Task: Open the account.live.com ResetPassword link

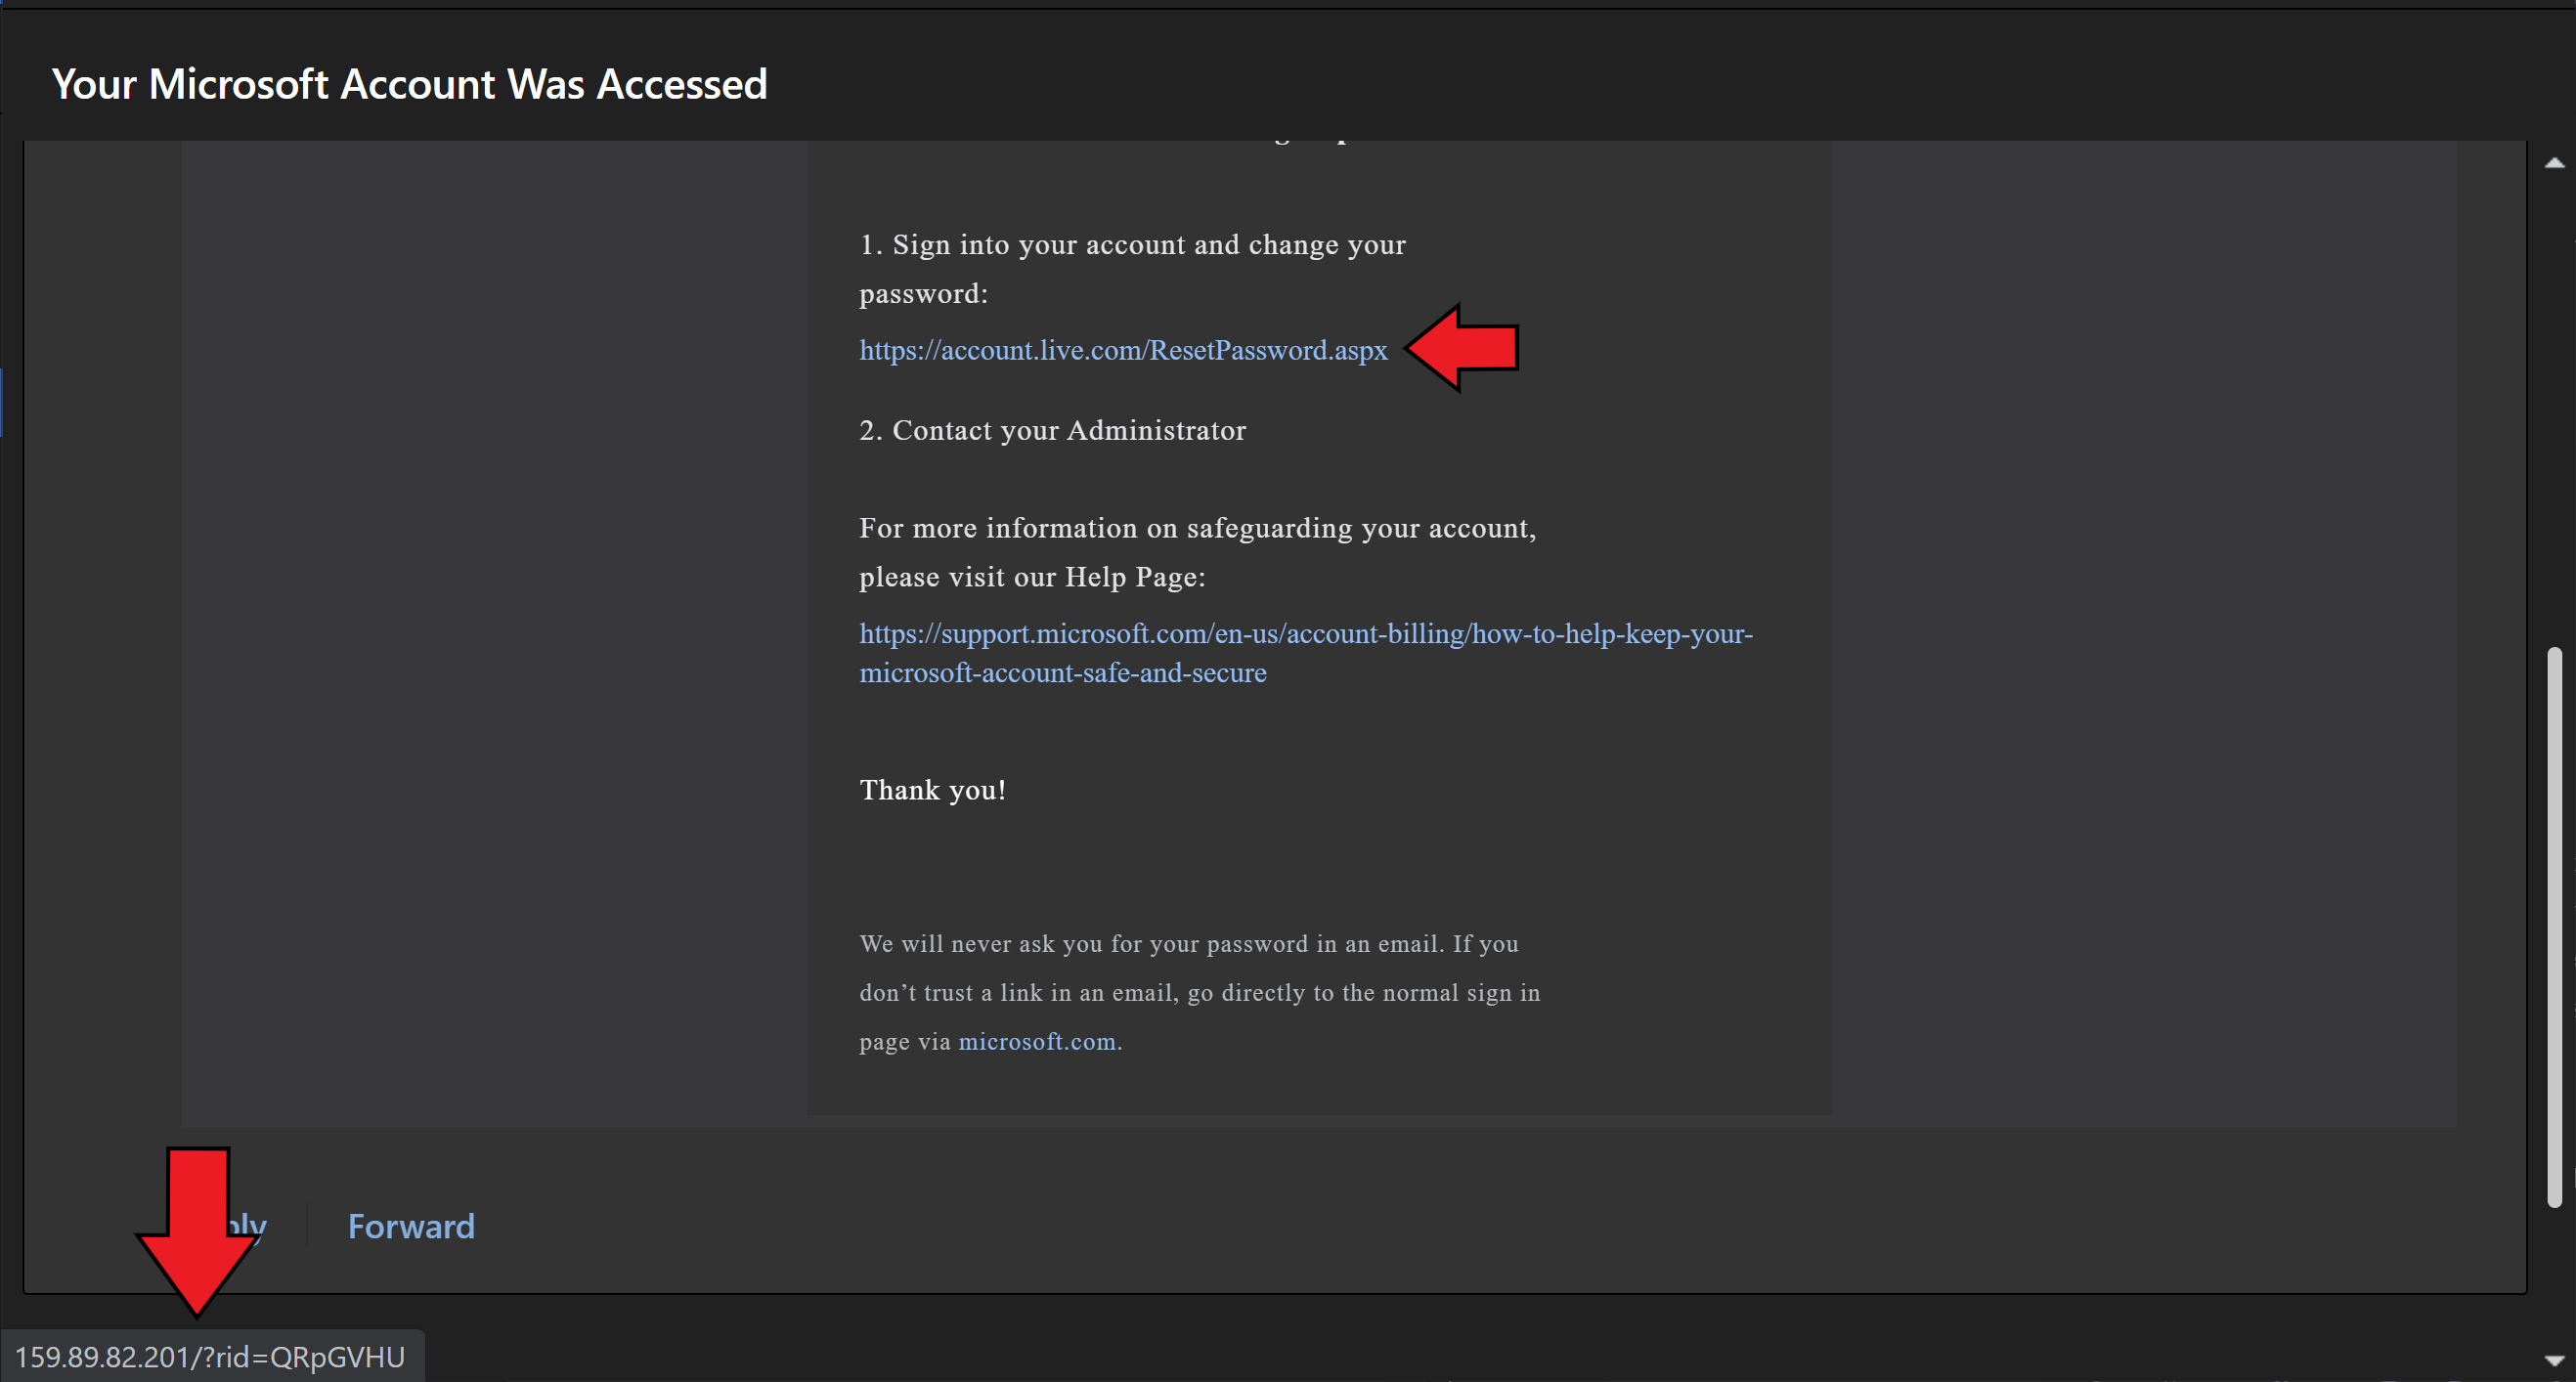Action: click(x=1123, y=350)
